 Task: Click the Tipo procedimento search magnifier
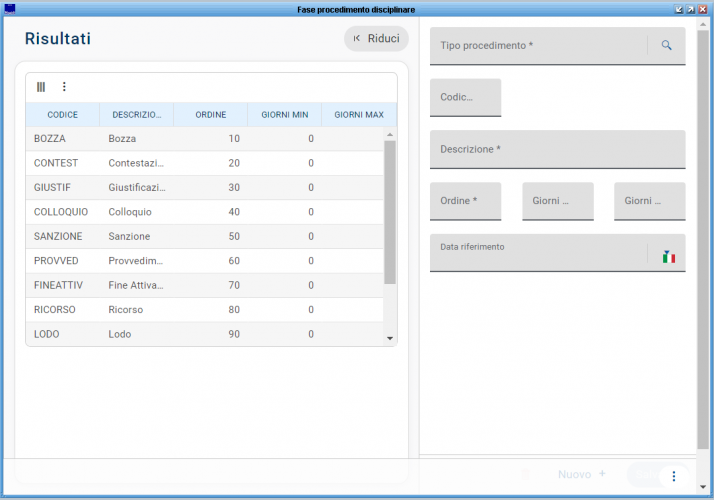pyautogui.click(x=667, y=46)
